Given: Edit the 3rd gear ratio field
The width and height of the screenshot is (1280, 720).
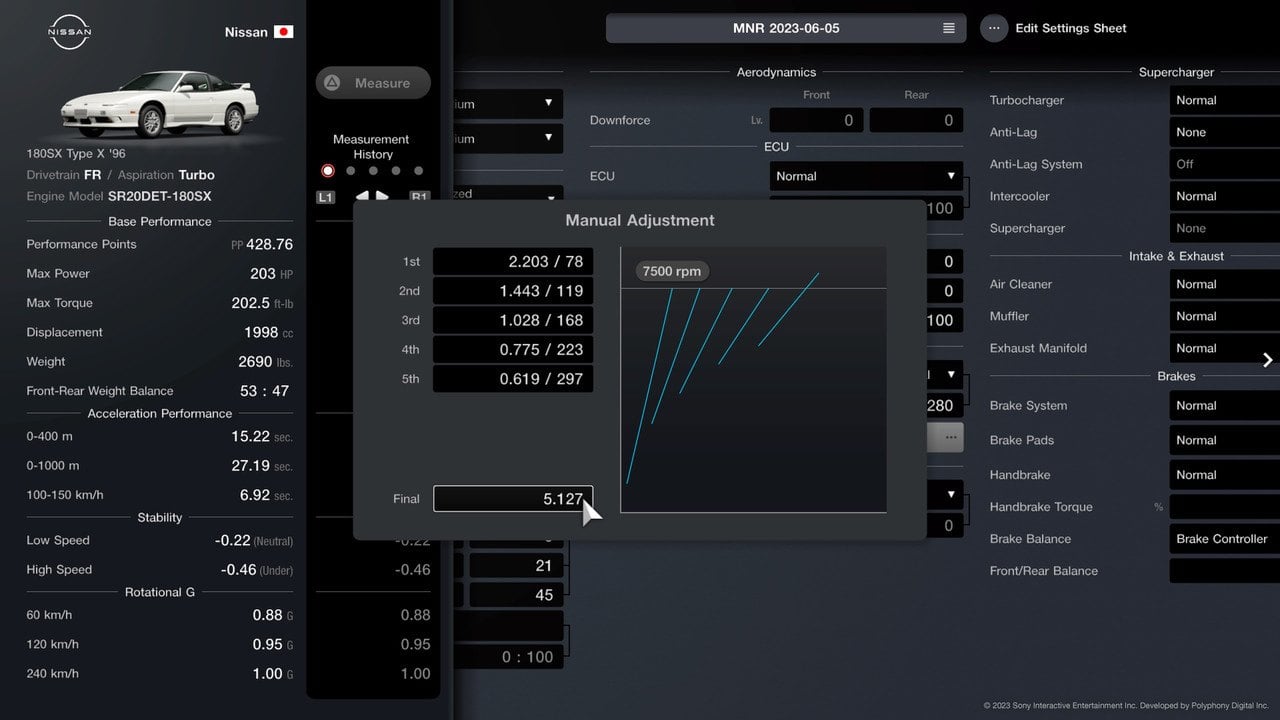Looking at the screenshot, I should tap(513, 320).
